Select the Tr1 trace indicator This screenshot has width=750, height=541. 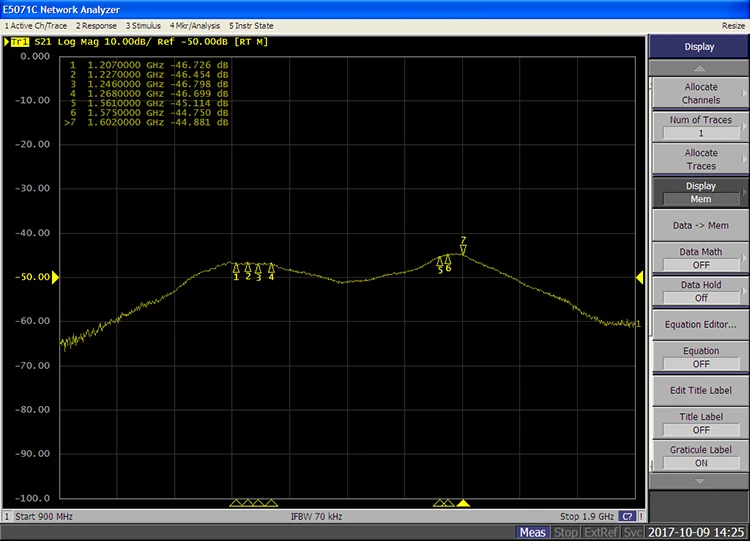tap(20, 42)
